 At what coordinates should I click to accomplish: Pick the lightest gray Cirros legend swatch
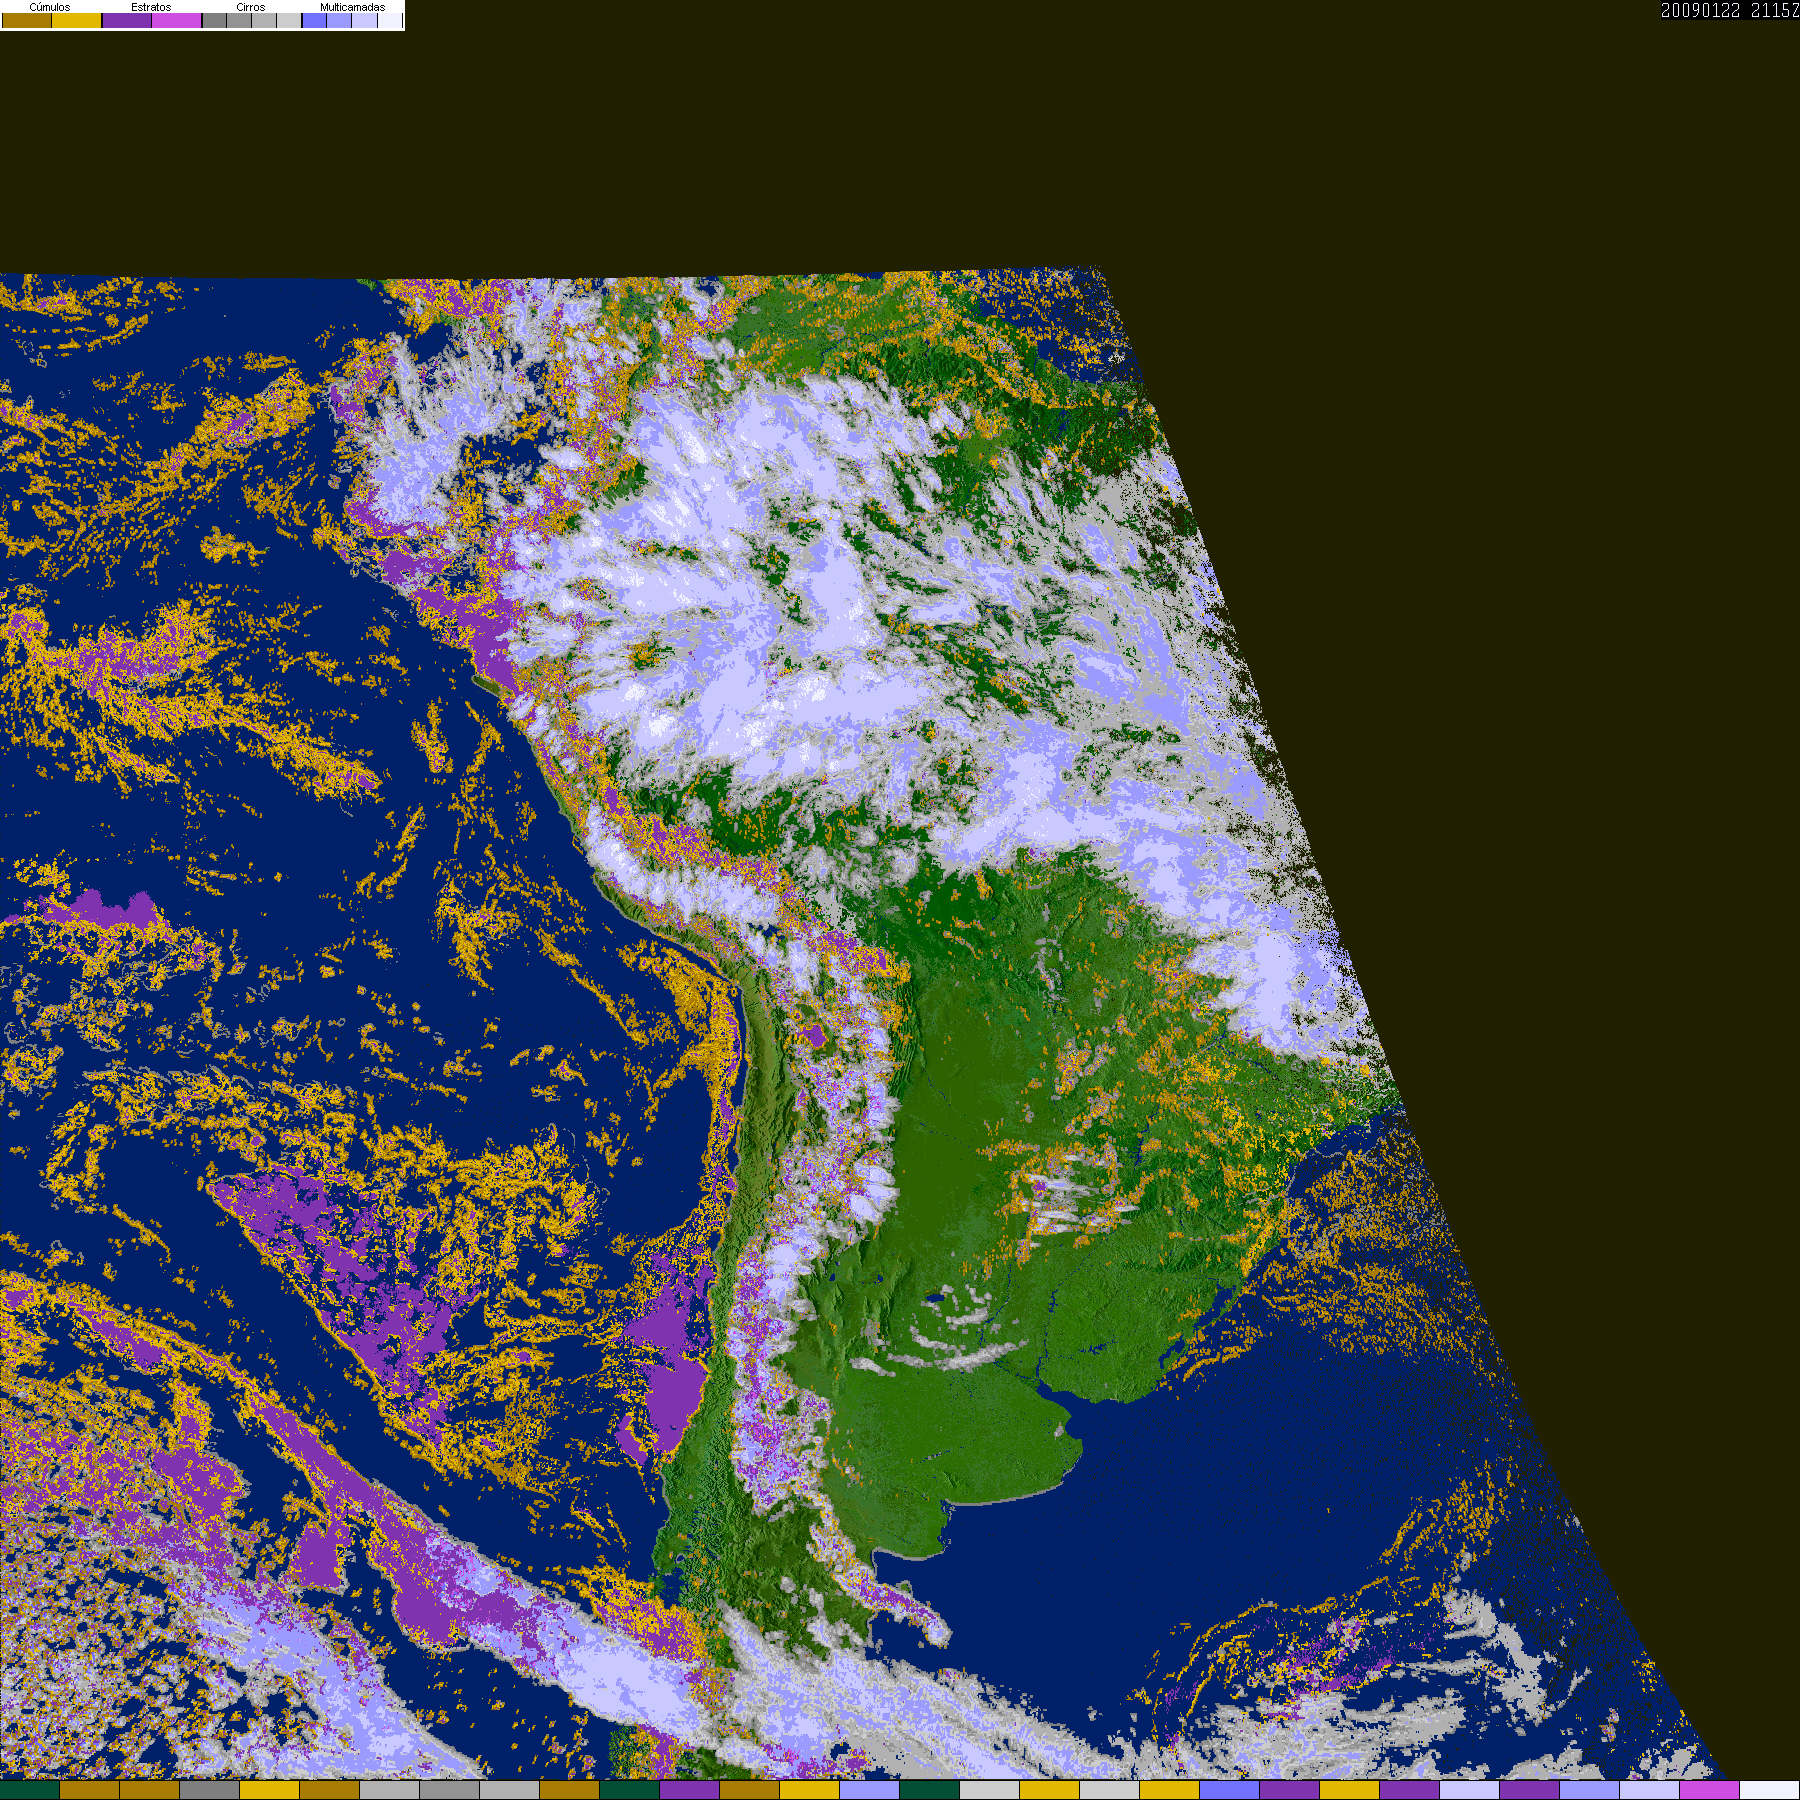[x=289, y=20]
